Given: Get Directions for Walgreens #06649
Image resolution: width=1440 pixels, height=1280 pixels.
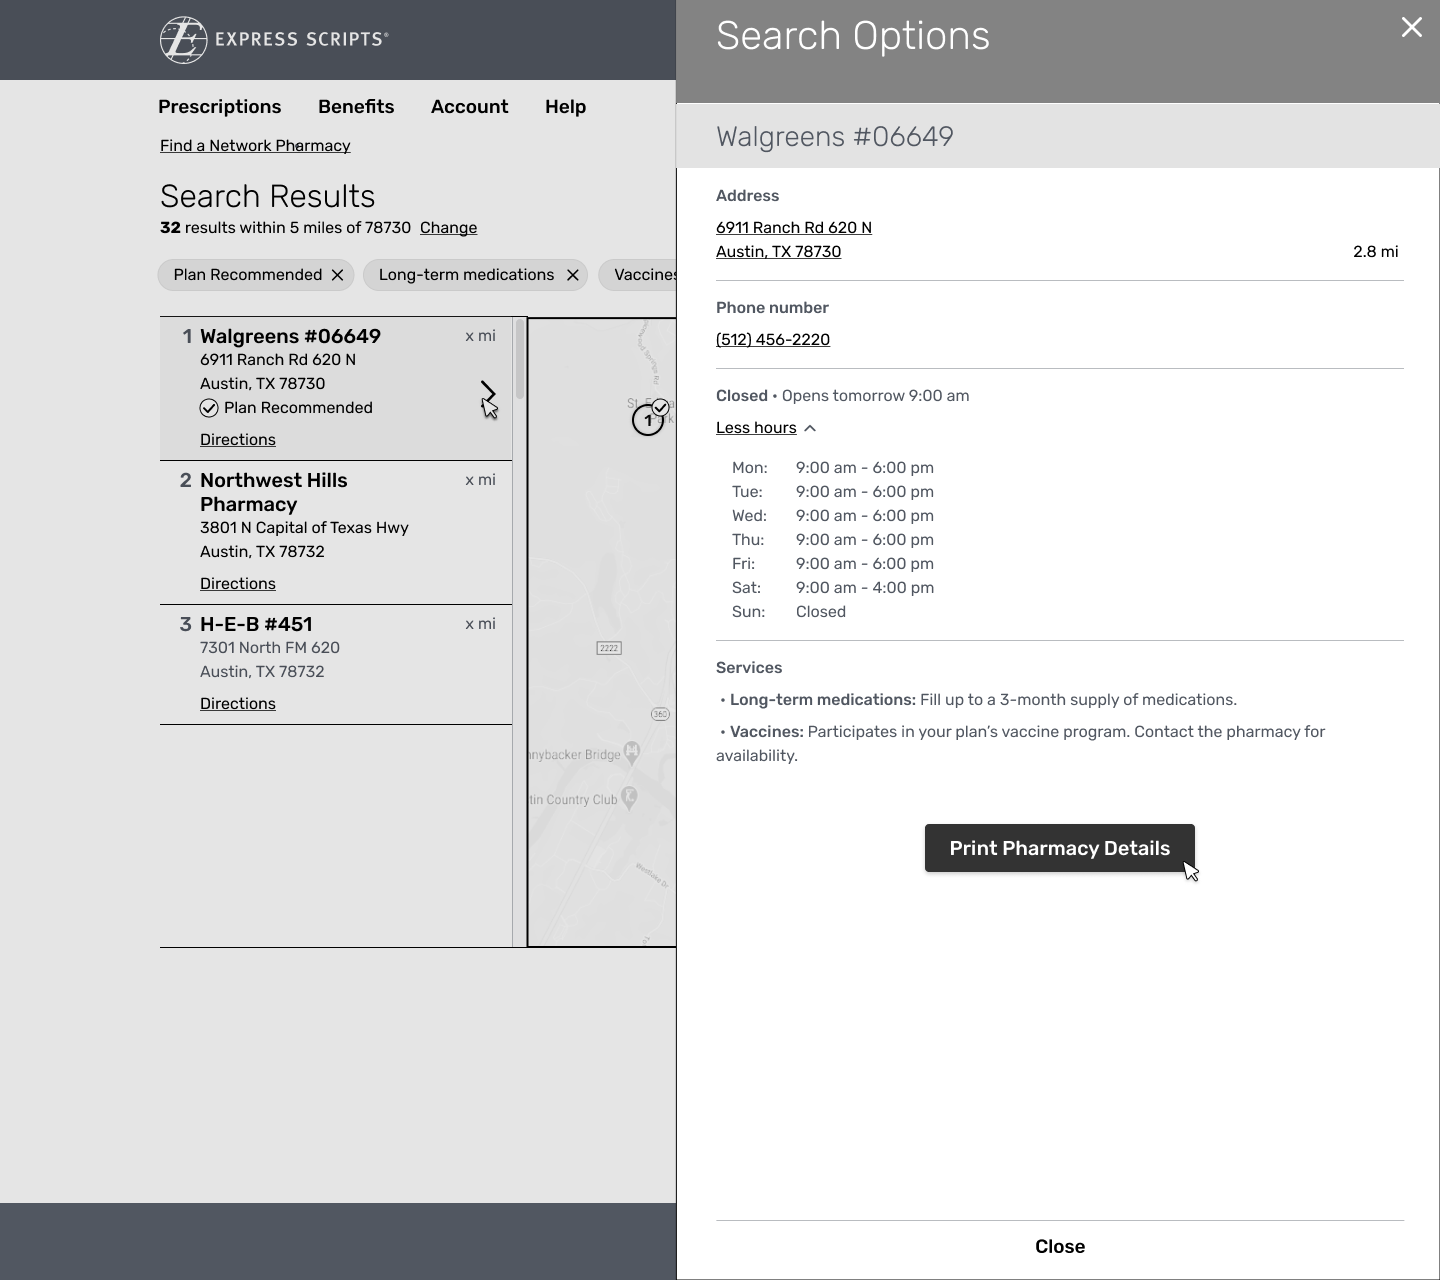Looking at the screenshot, I should tap(238, 440).
